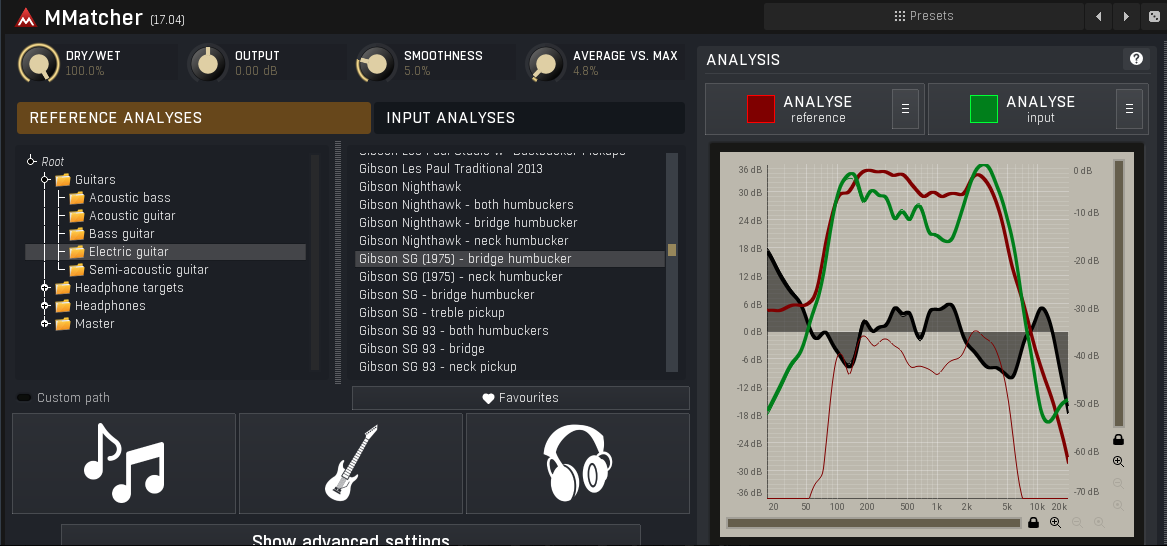Screen dimensions: 1167x546
Task: Open the Favourites list
Action: click(520, 398)
